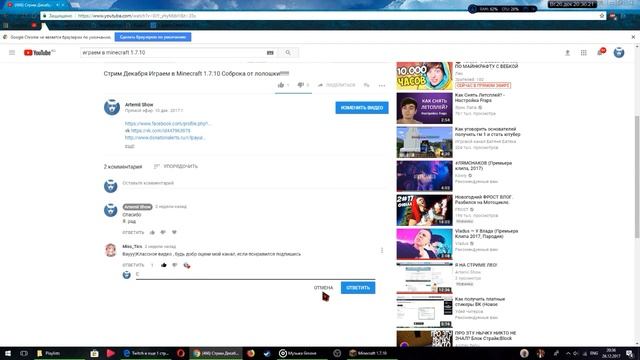Focus the 'Оставьте комментарий' comment field
This screenshot has height=360, width=640.
253,183
